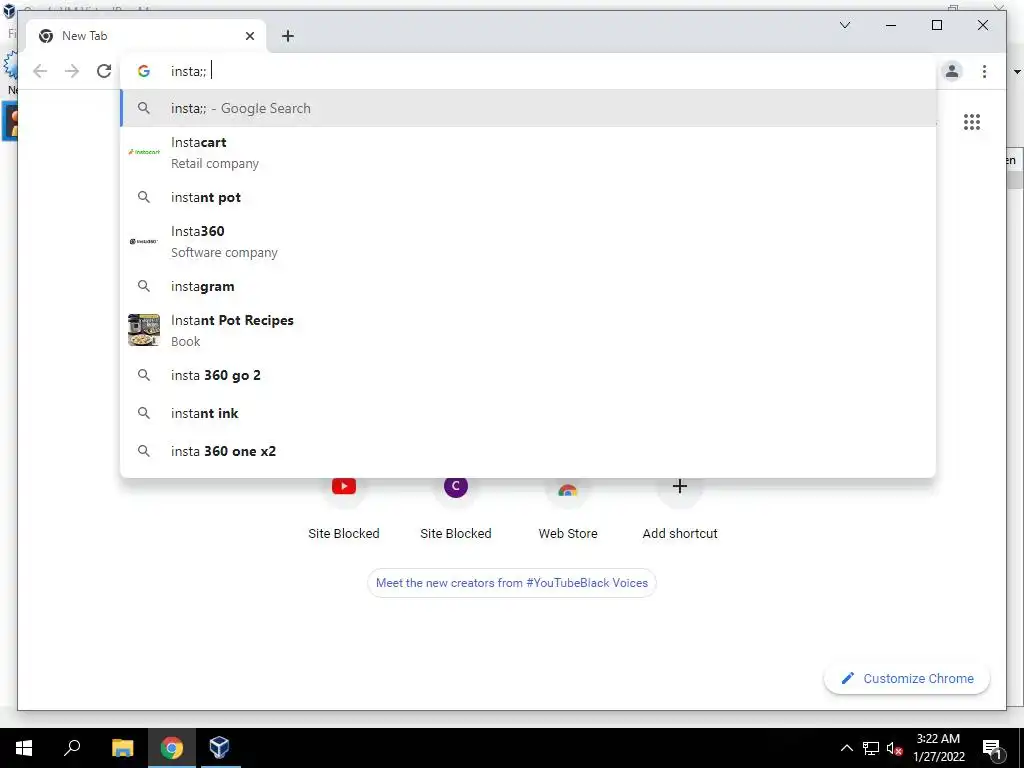Click the Insta360 logo icon
The height and width of the screenshot is (768, 1024).
click(144, 242)
